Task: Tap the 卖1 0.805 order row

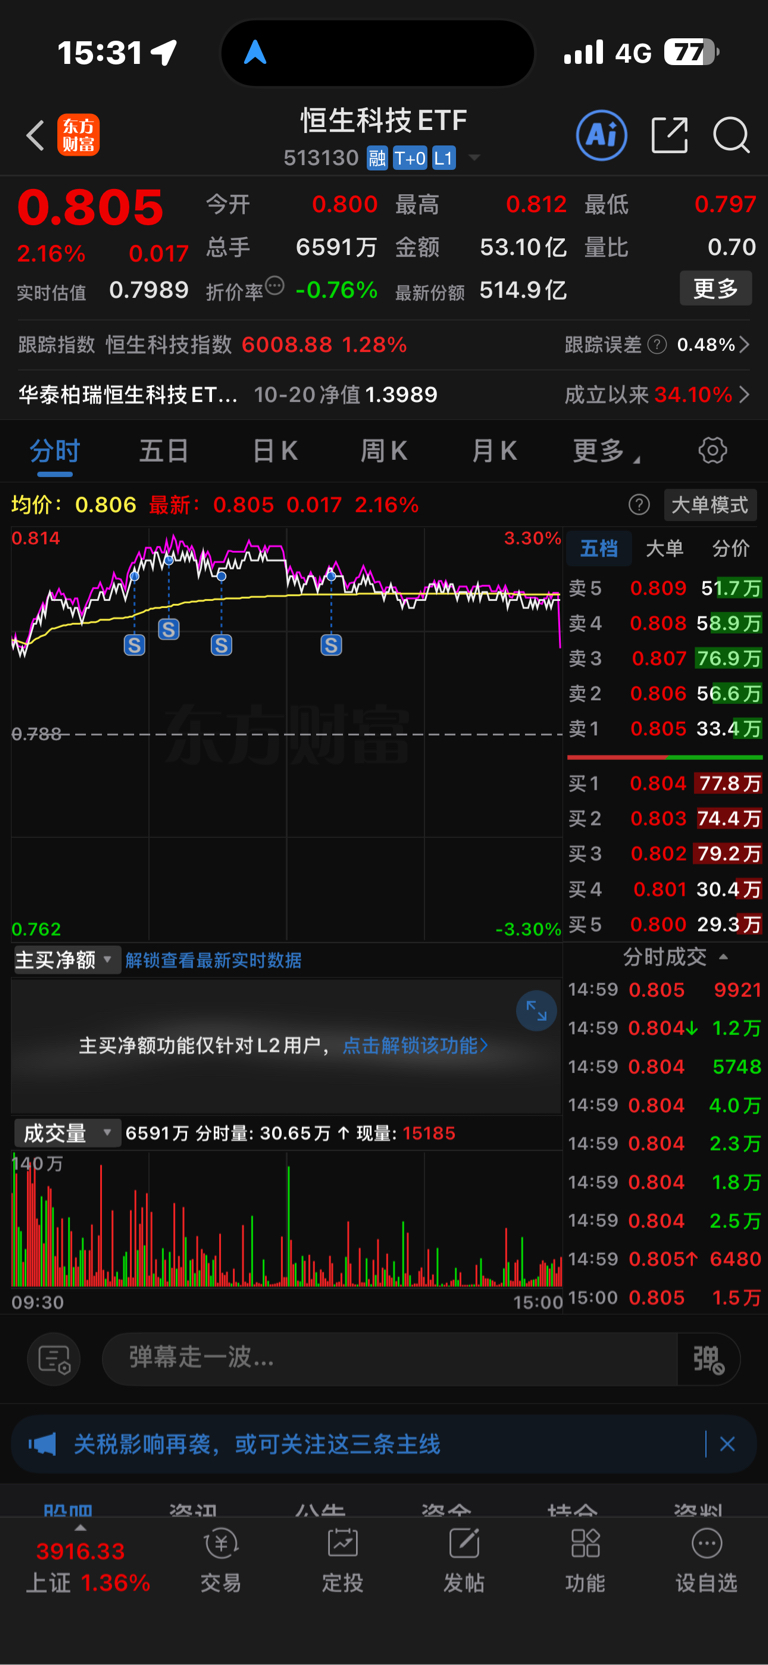Action: pyautogui.click(x=665, y=729)
